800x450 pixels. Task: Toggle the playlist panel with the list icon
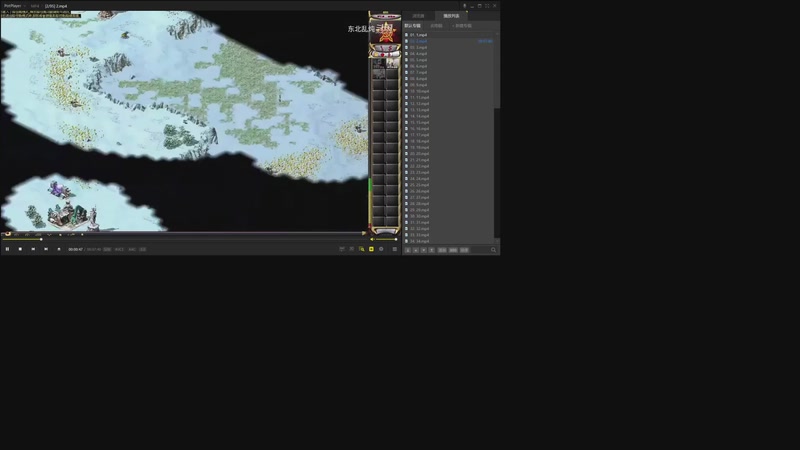394,249
